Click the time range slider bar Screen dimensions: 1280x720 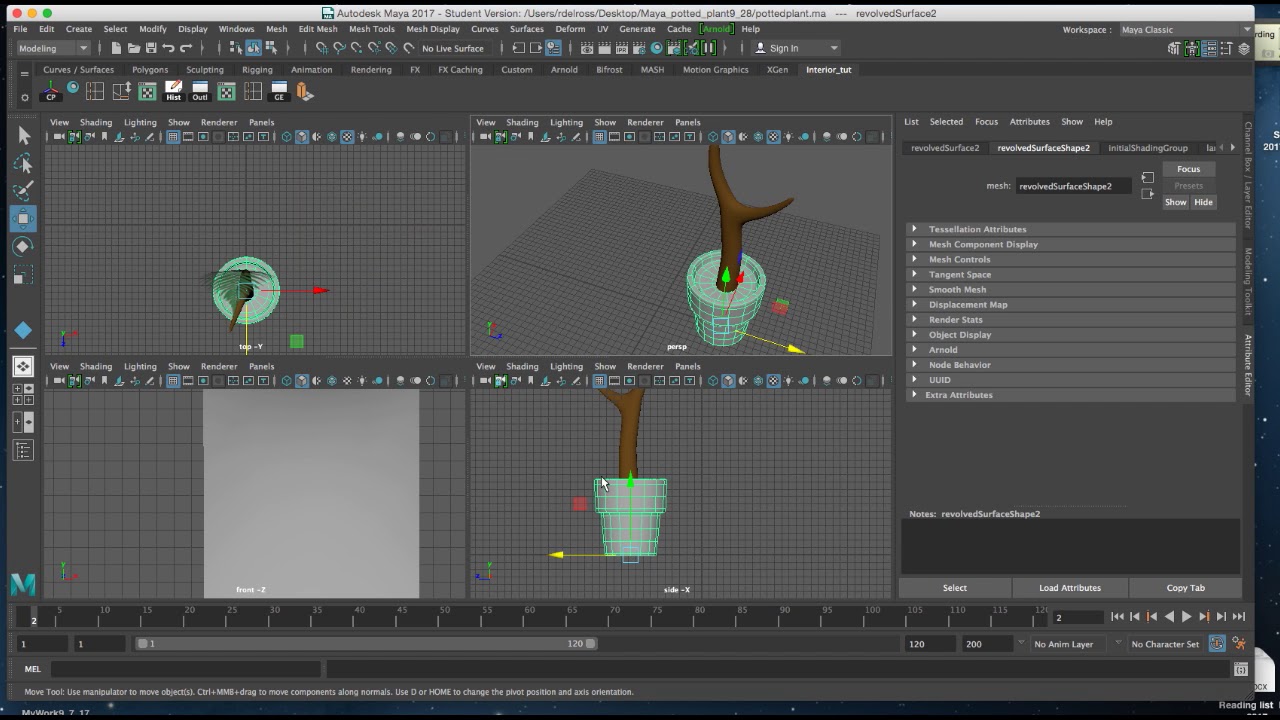(x=366, y=644)
